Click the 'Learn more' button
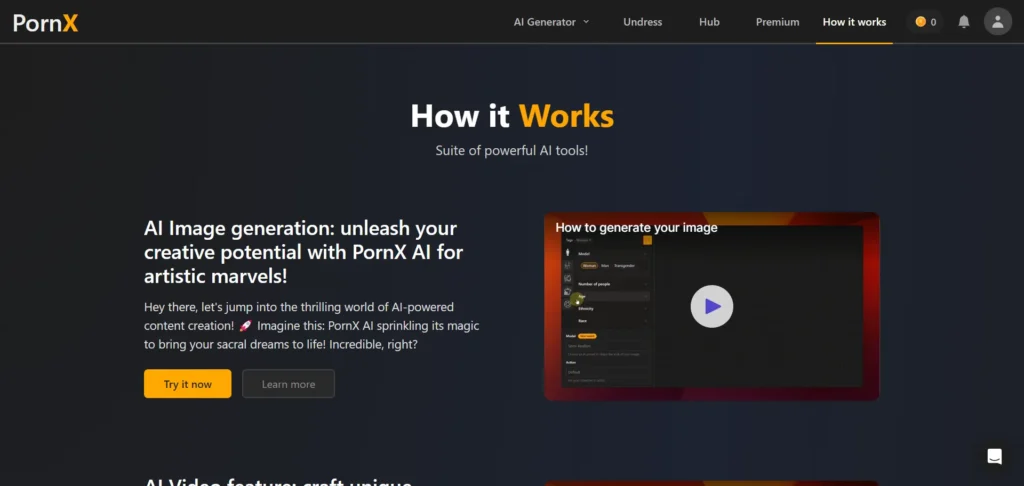Screen dimensions: 1024x486 pyautogui.click(x=288, y=384)
